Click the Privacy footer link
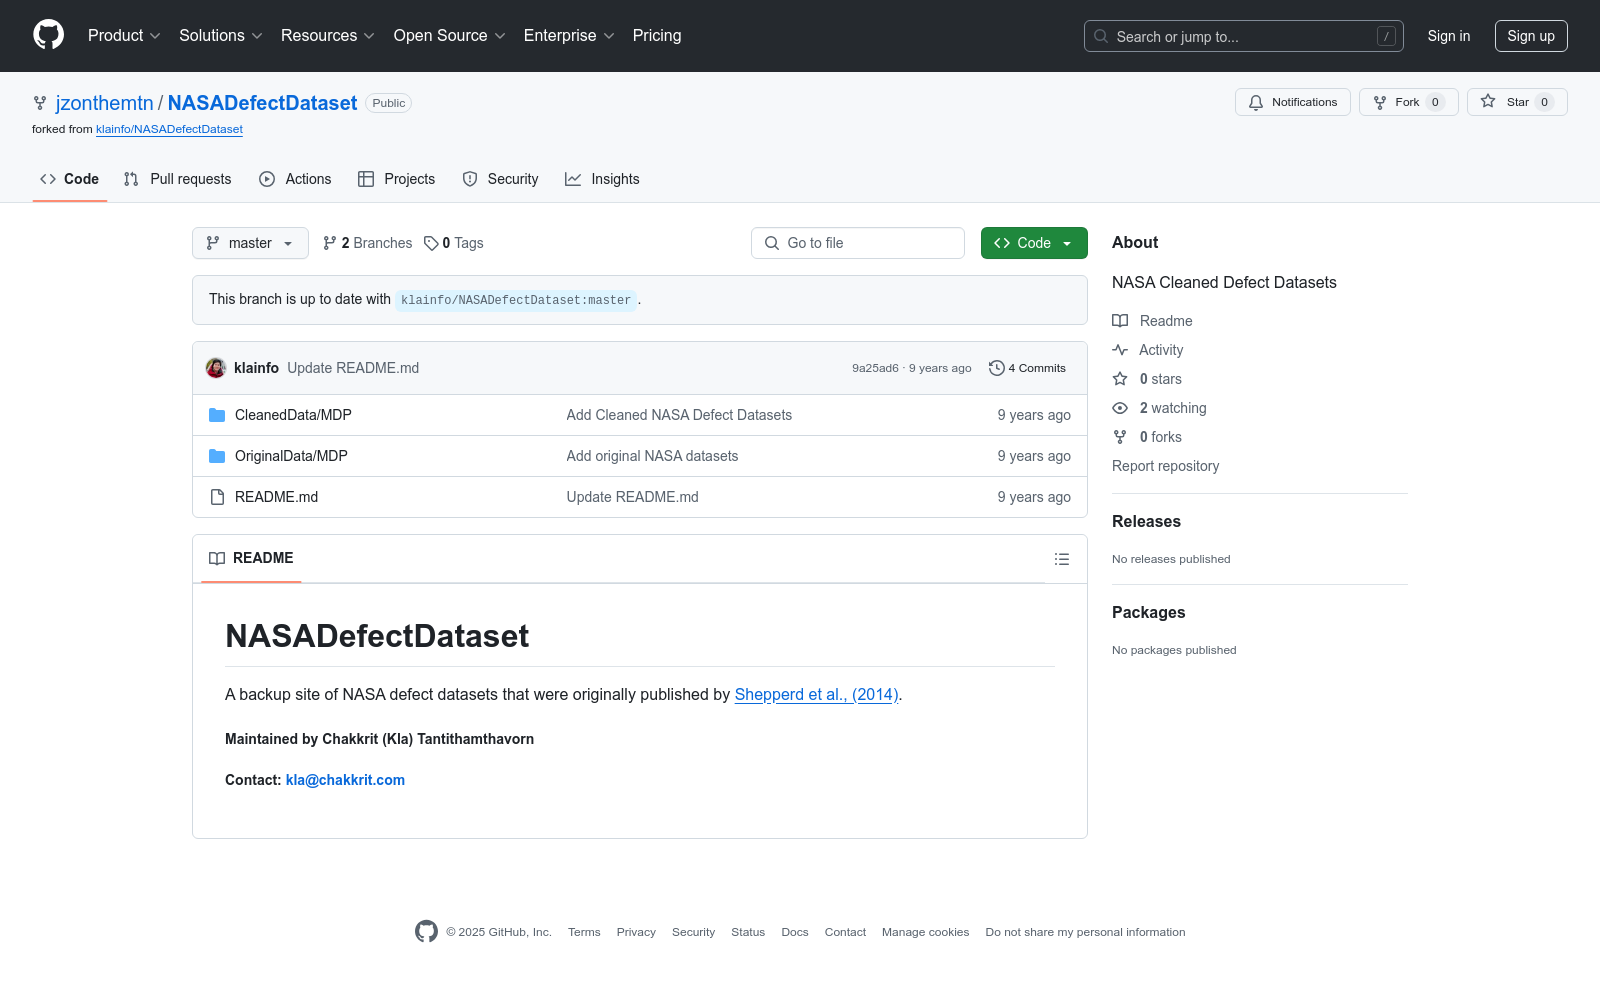The height and width of the screenshot is (1000, 1600). coord(636,932)
